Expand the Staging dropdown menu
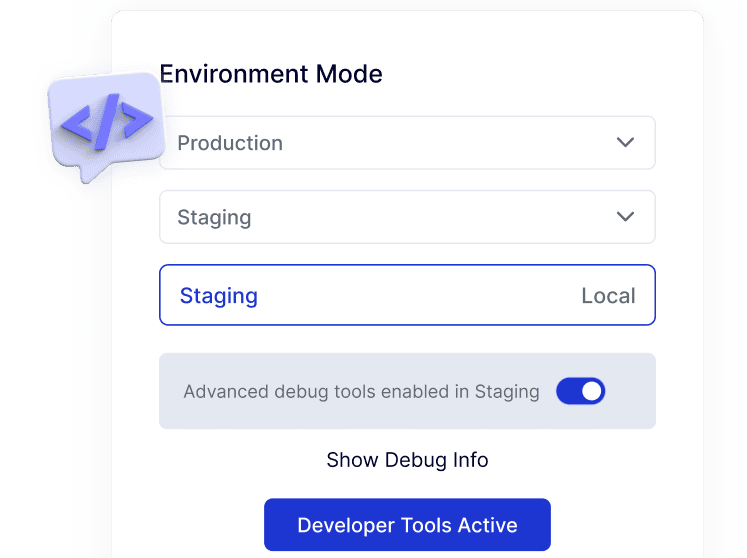The image size is (747, 558). point(407,217)
